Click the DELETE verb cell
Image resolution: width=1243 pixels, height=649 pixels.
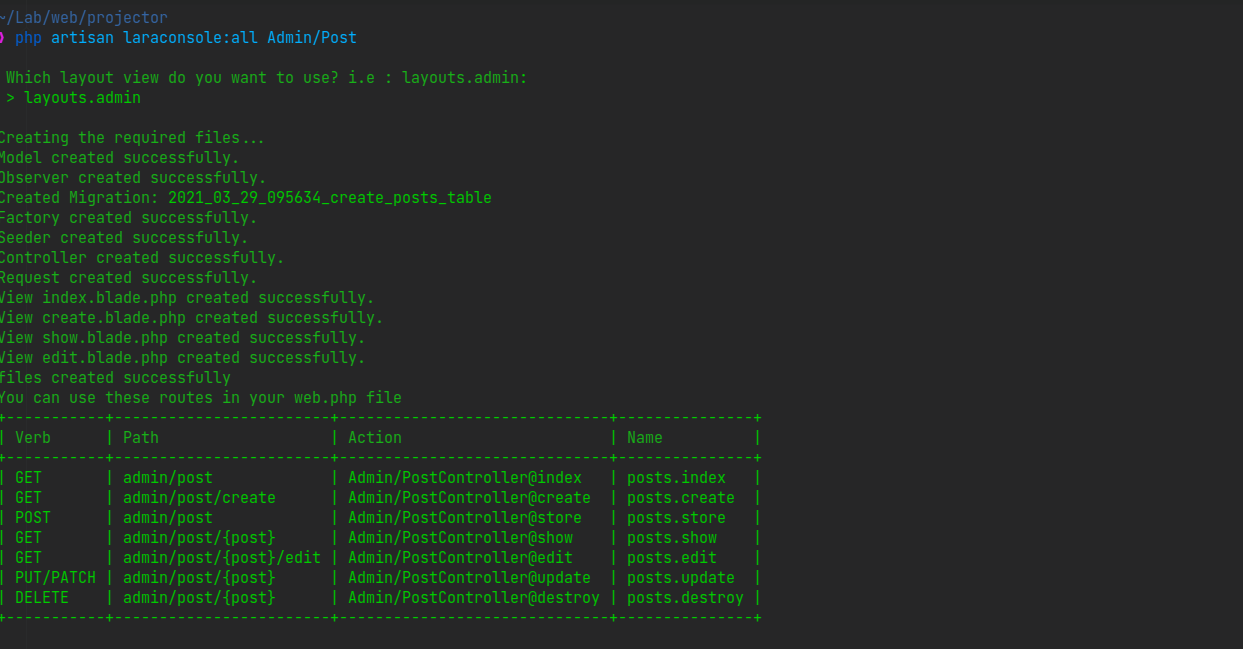42,598
